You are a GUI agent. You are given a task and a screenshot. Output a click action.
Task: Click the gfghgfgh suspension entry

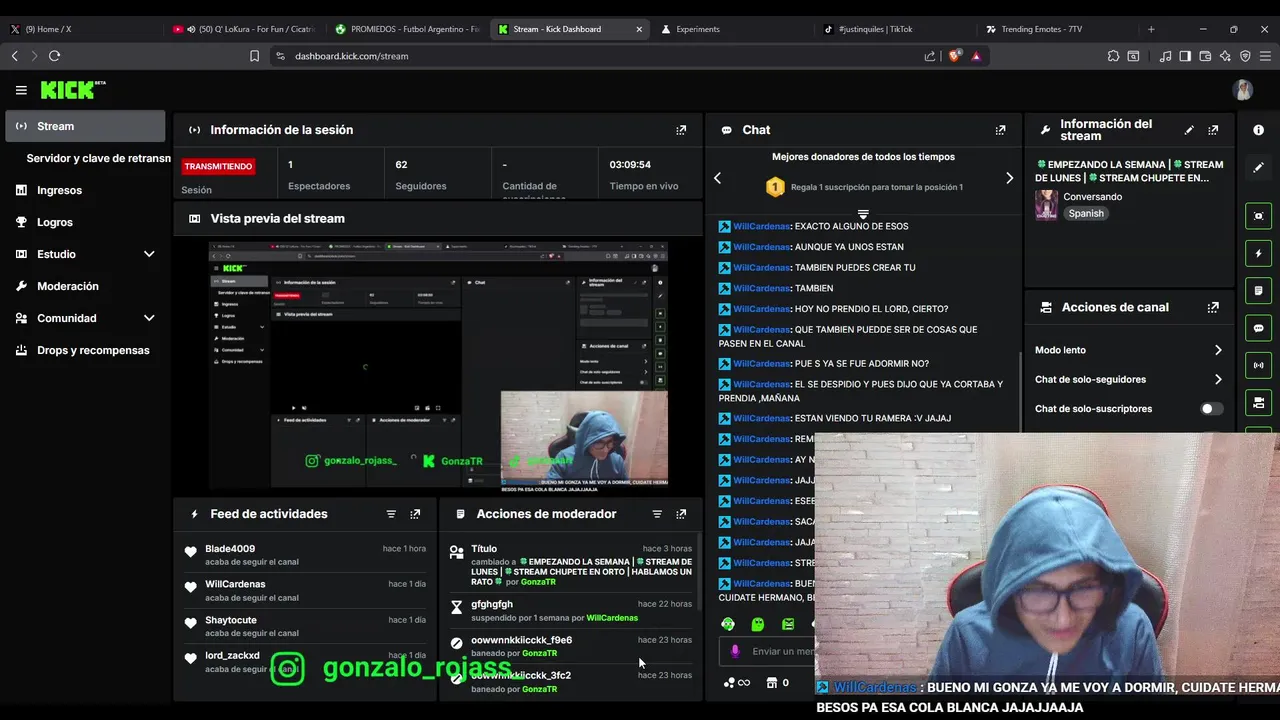[x=570, y=611]
